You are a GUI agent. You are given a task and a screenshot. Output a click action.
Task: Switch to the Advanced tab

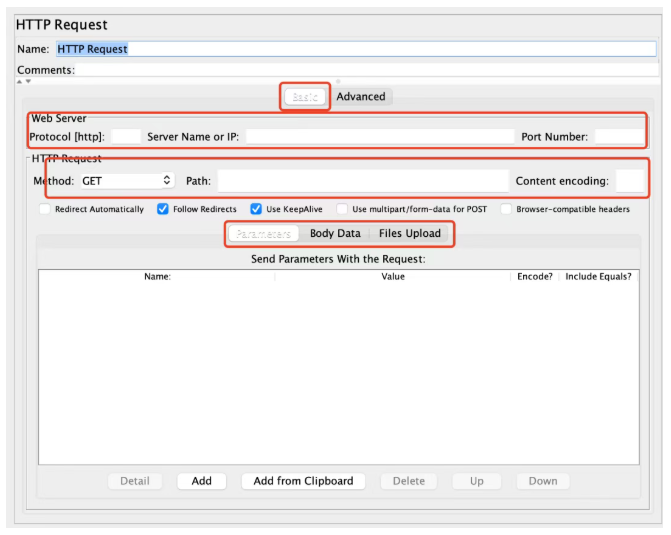coord(361,97)
